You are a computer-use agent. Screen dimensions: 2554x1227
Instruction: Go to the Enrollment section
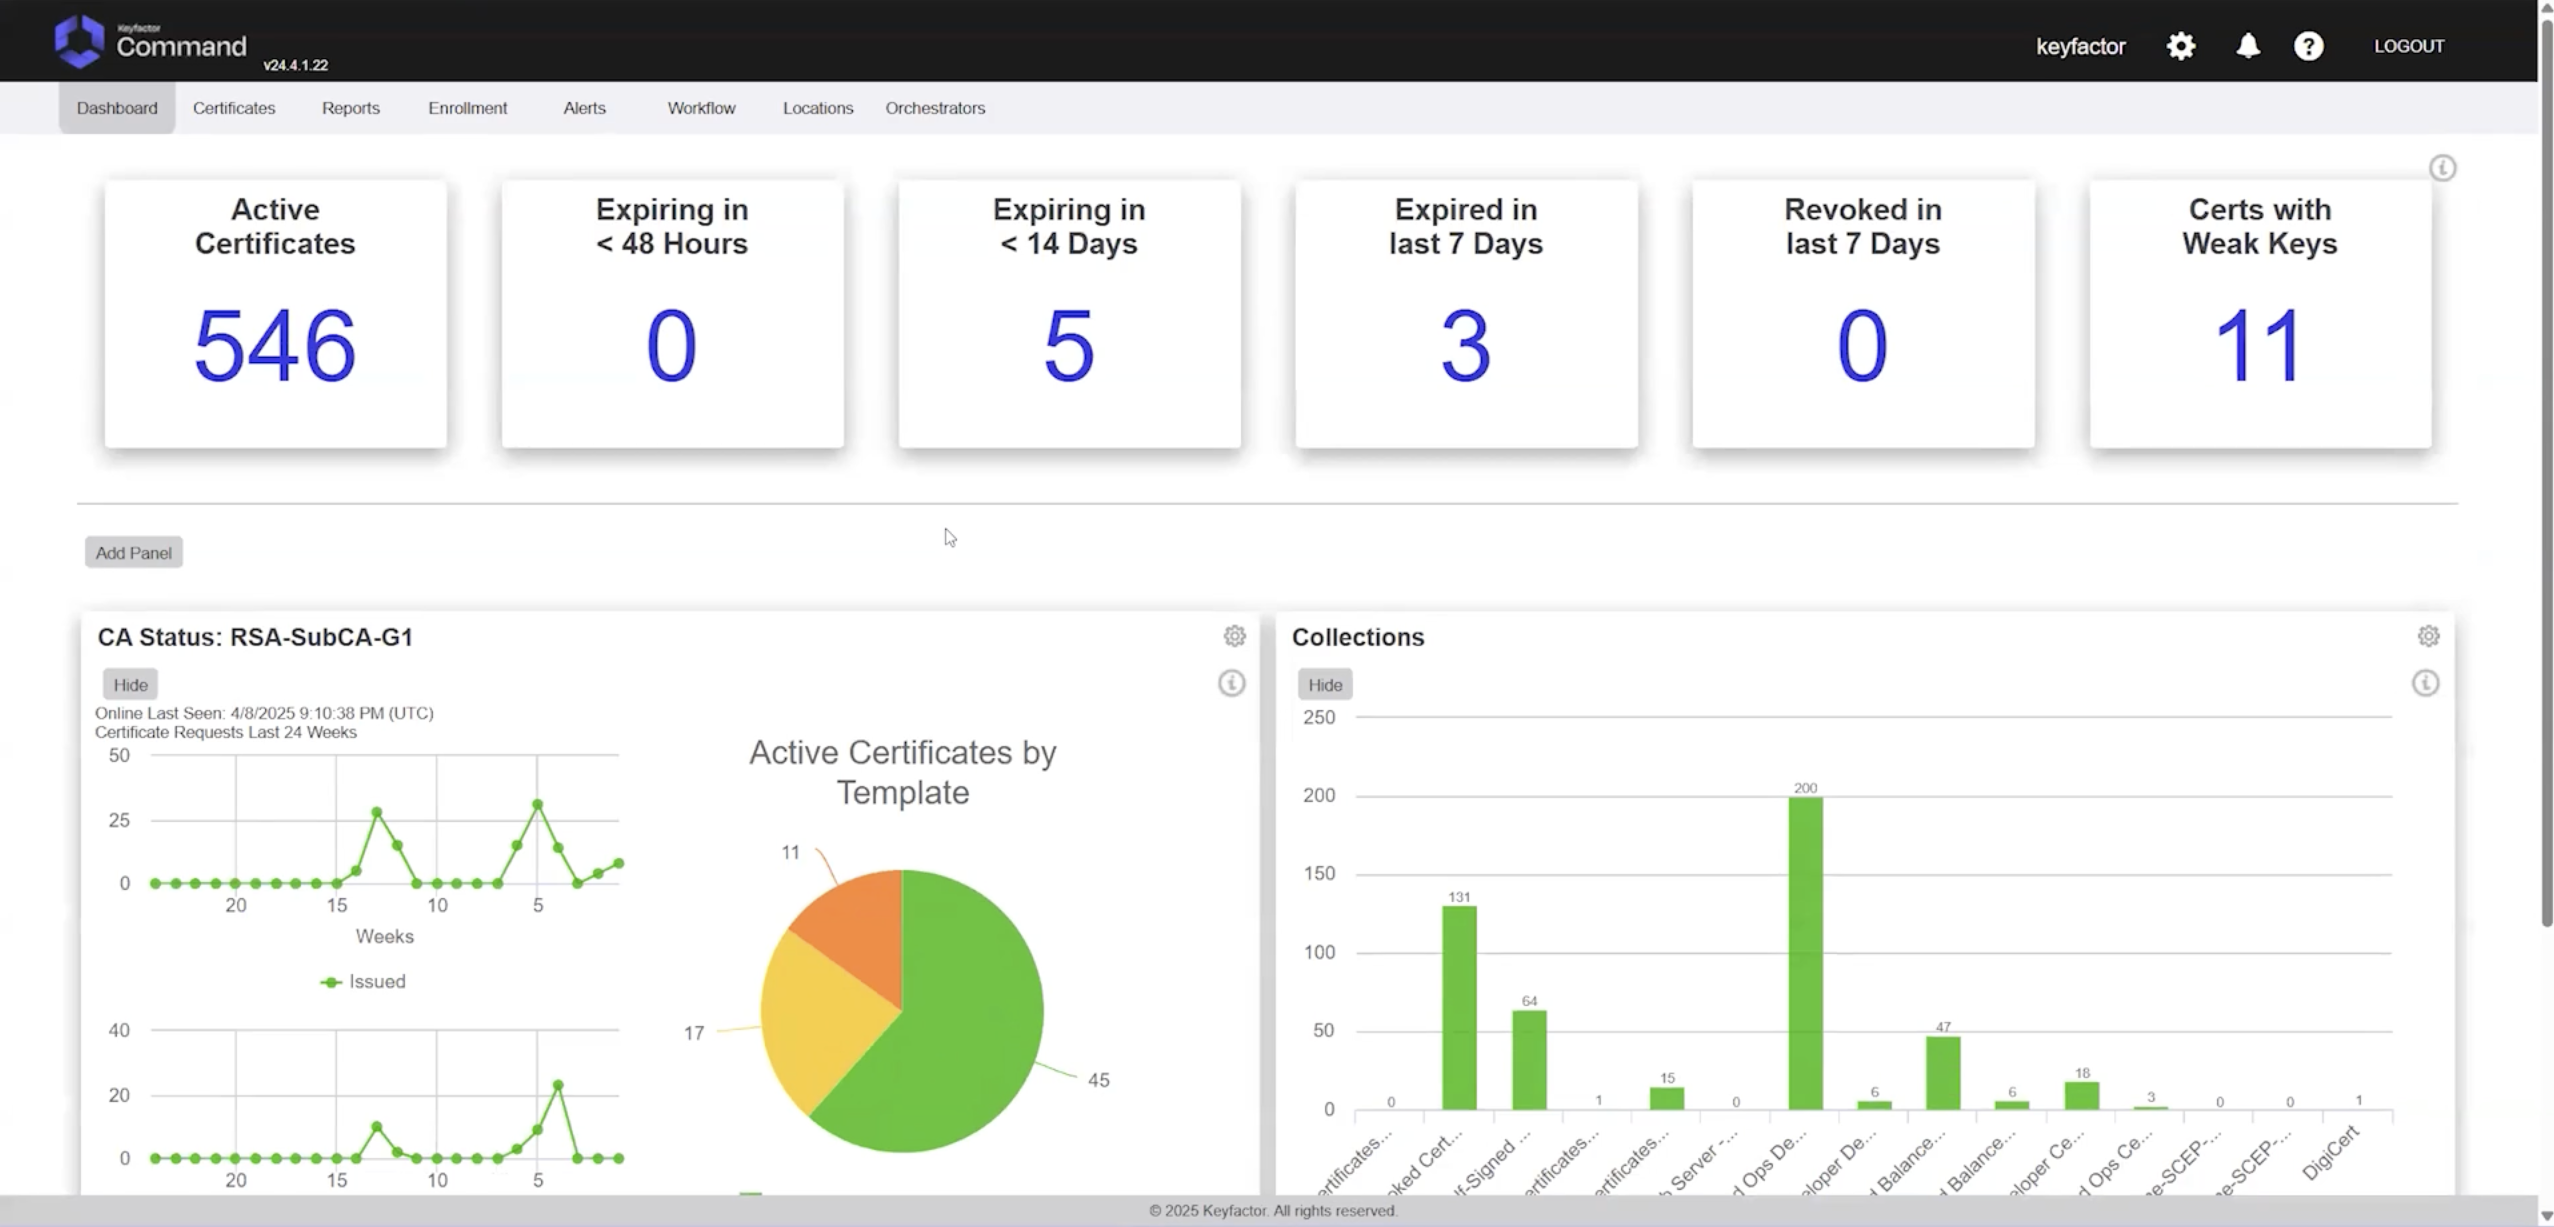click(467, 108)
